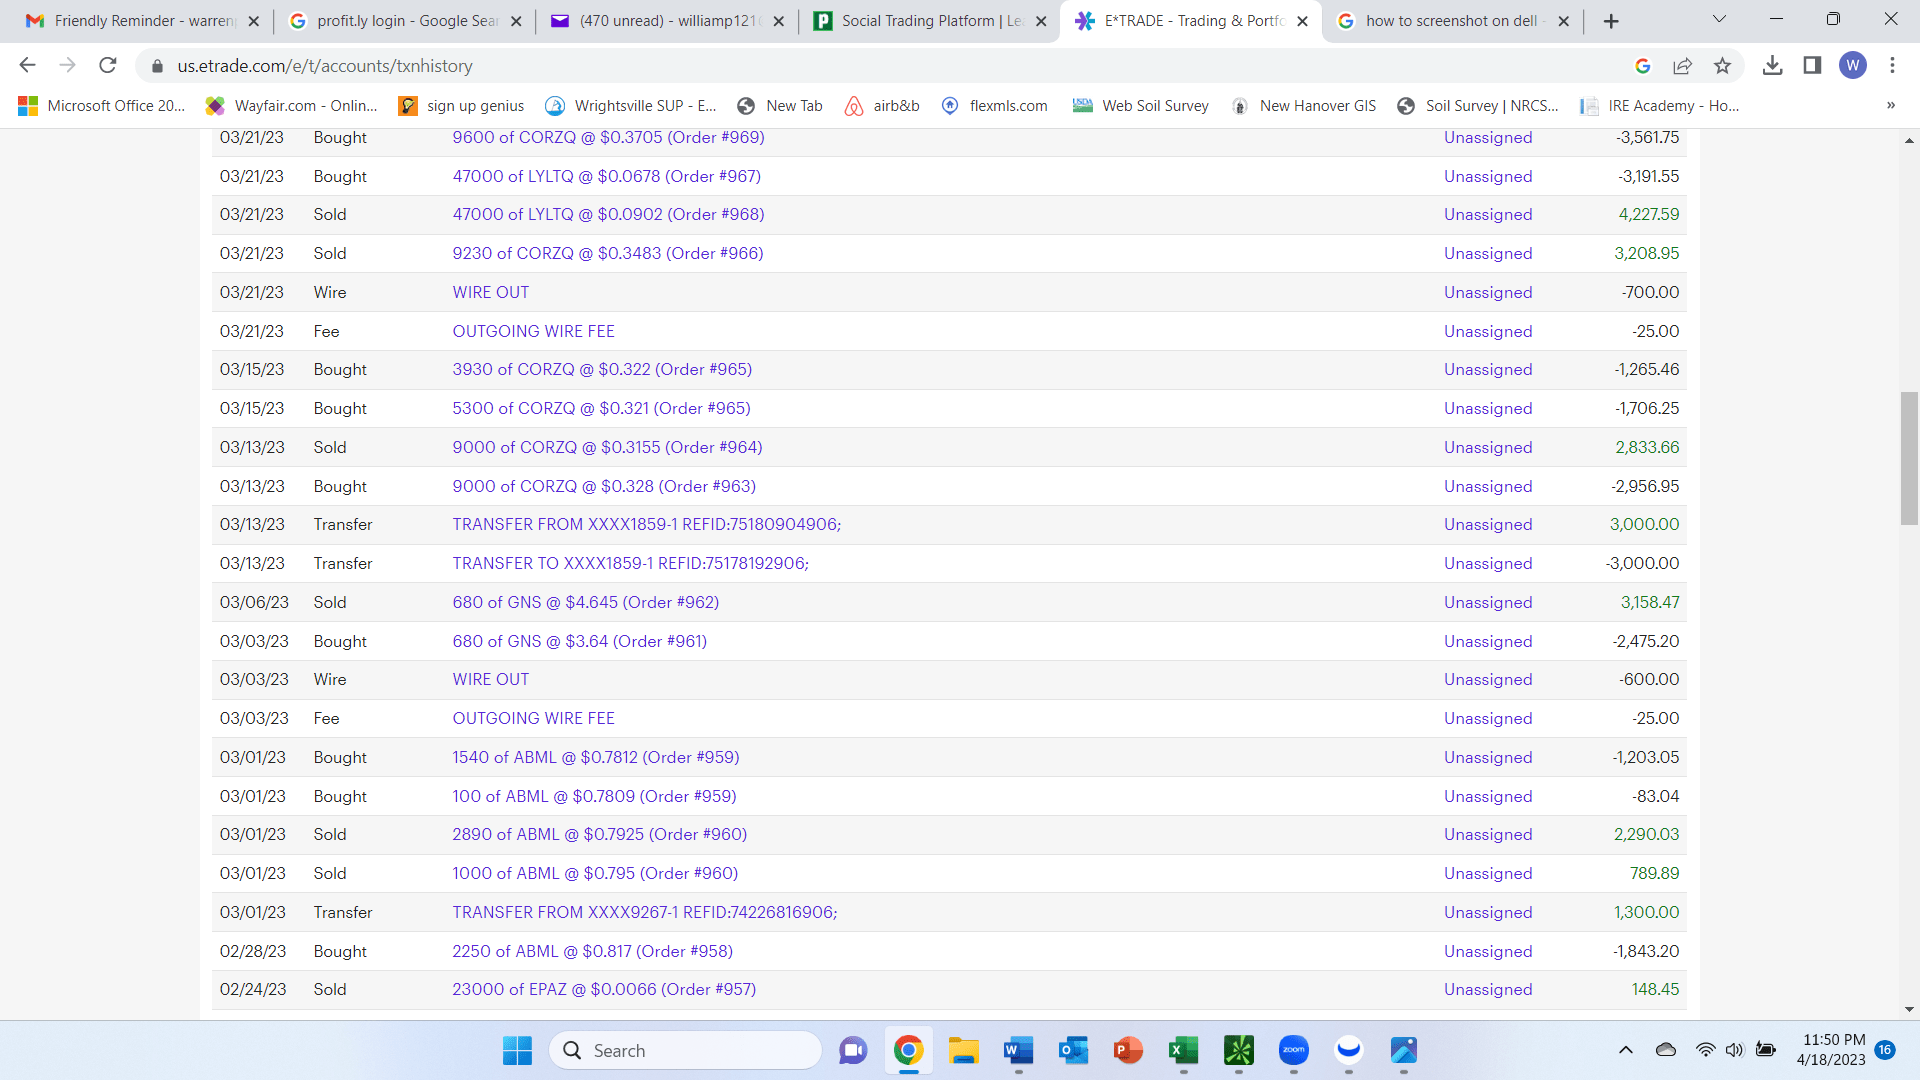Image resolution: width=1920 pixels, height=1080 pixels.
Task: Click the share this page icon
Action: 1682,65
